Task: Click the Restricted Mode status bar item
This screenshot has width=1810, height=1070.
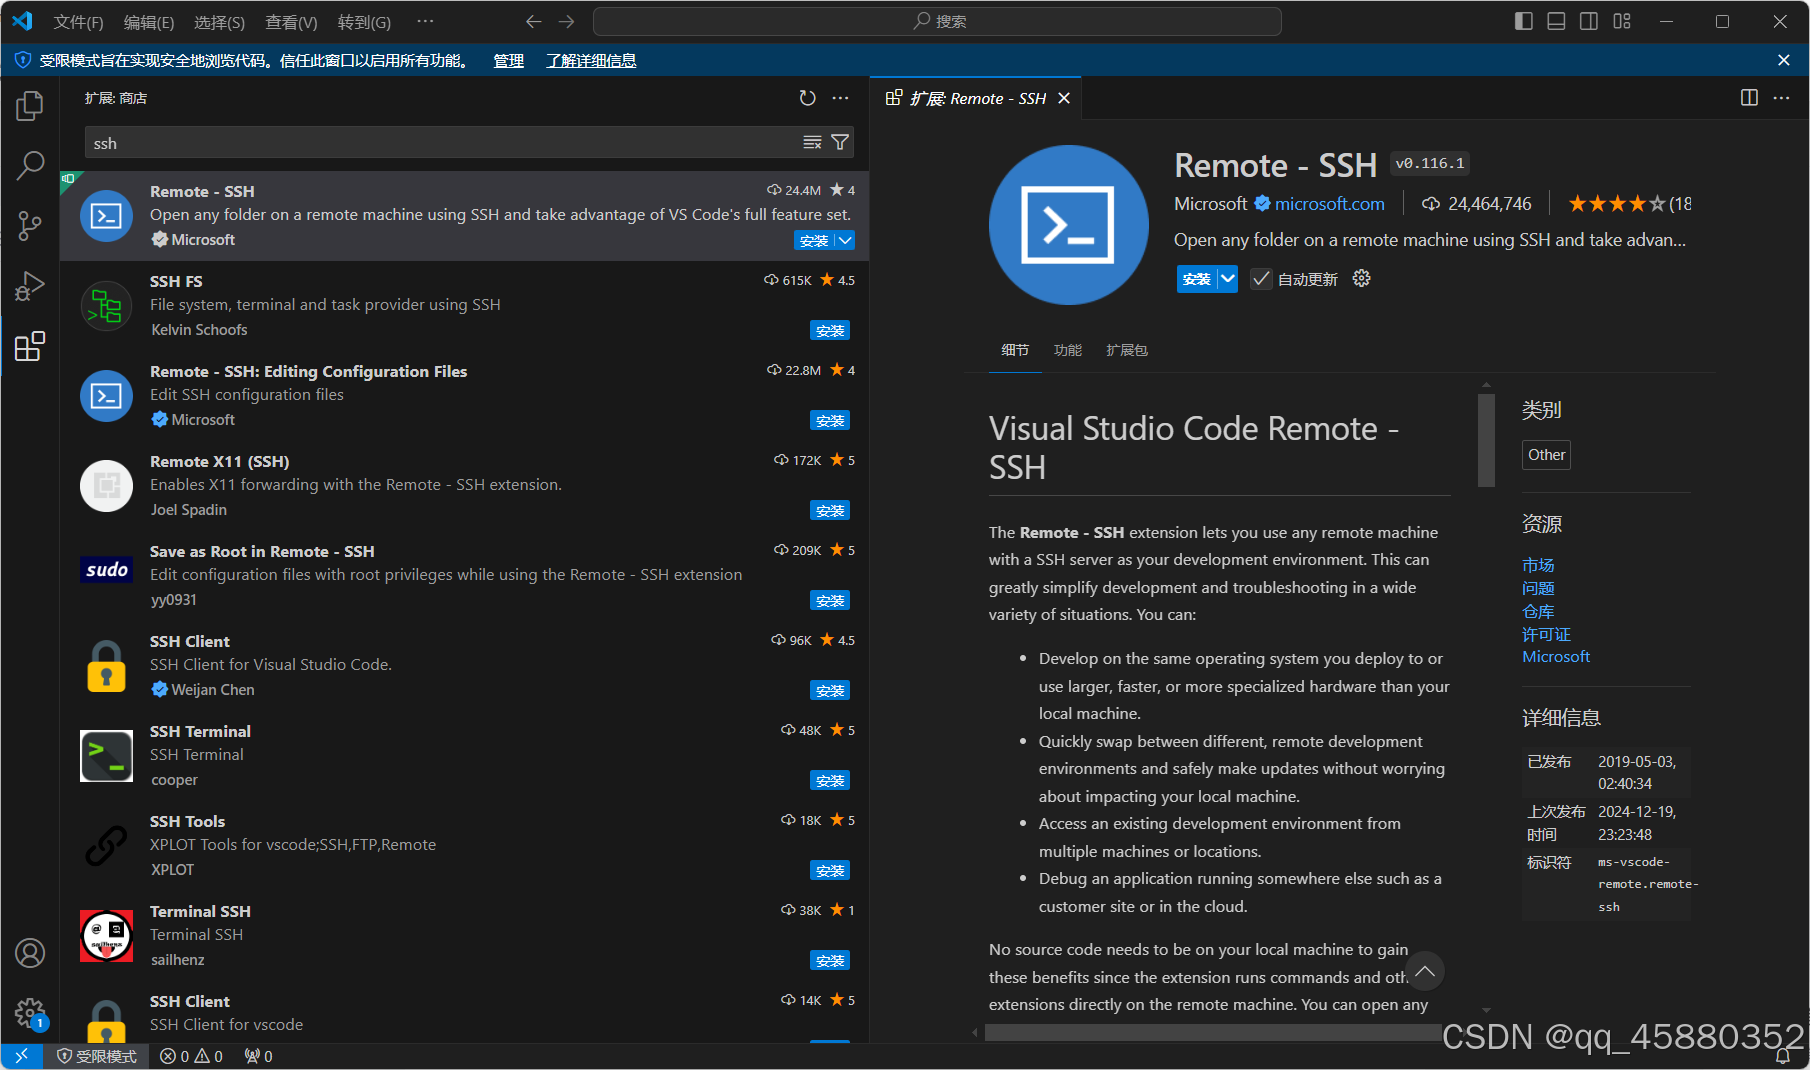Action: pyautogui.click(x=97, y=1056)
